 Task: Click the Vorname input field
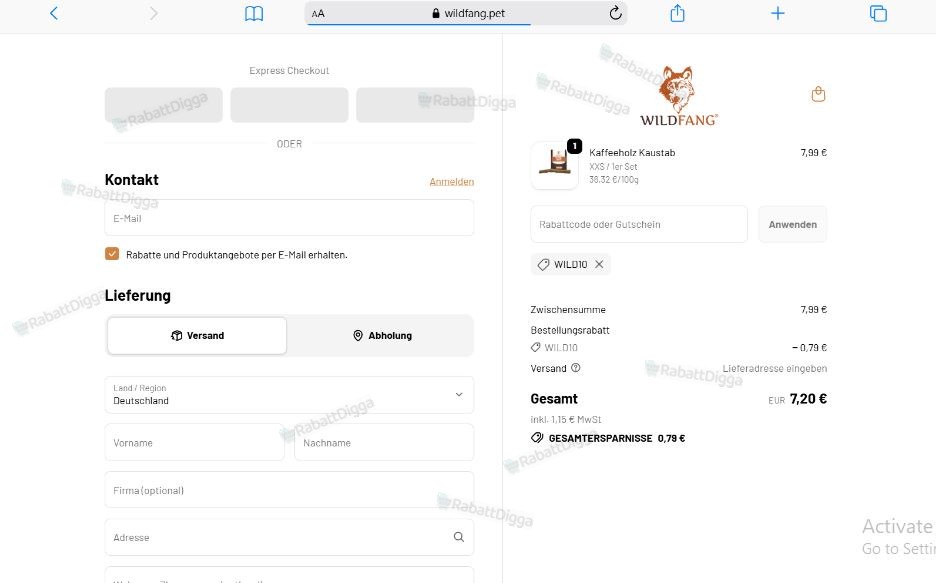pos(195,442)
